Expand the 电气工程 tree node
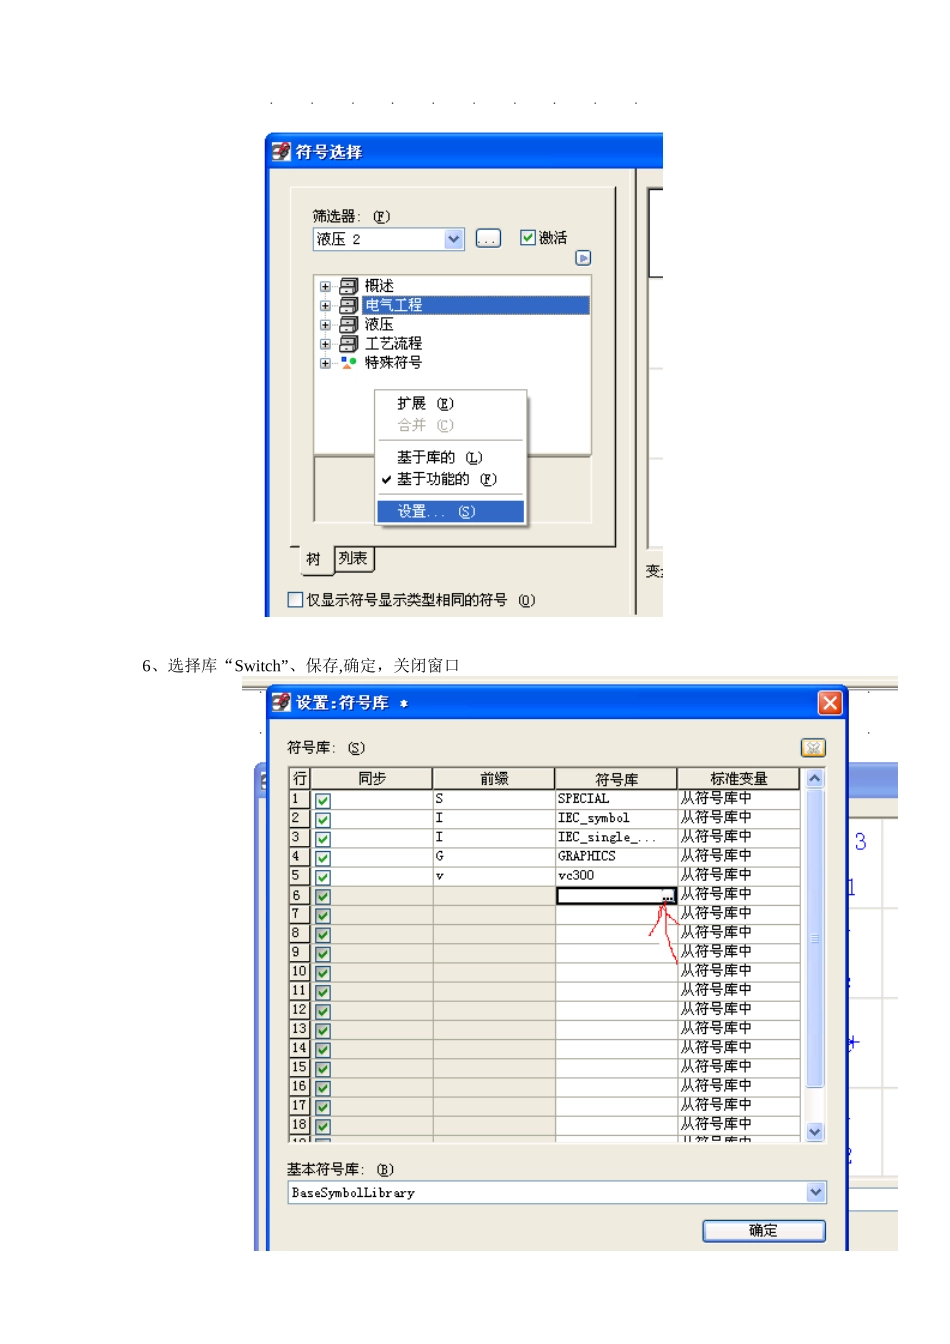The image size is (950, 1344). (325, 306)
